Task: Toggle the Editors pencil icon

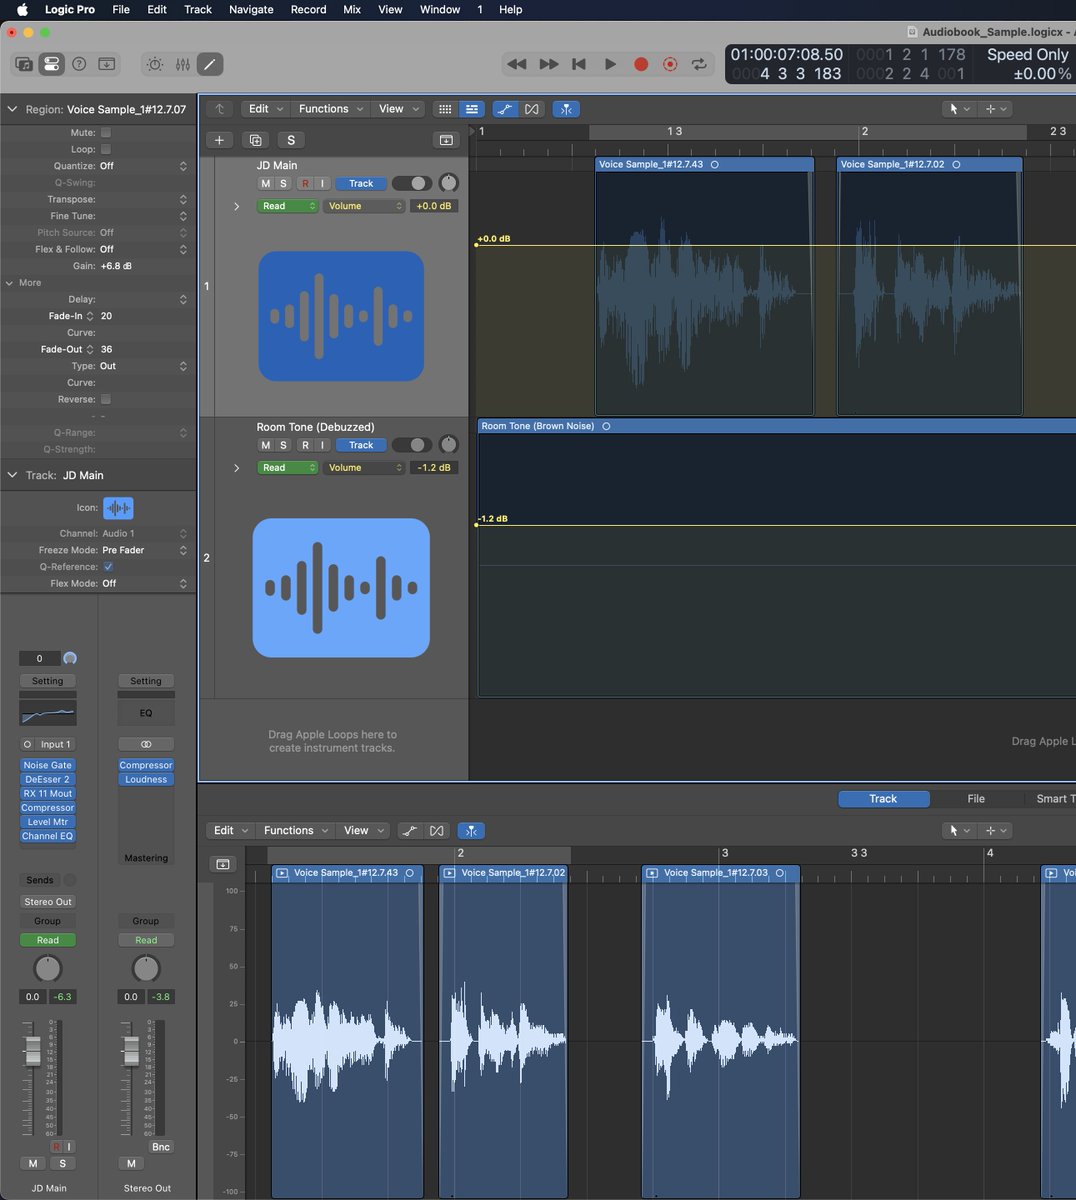Action: click(x=210, y=64)
